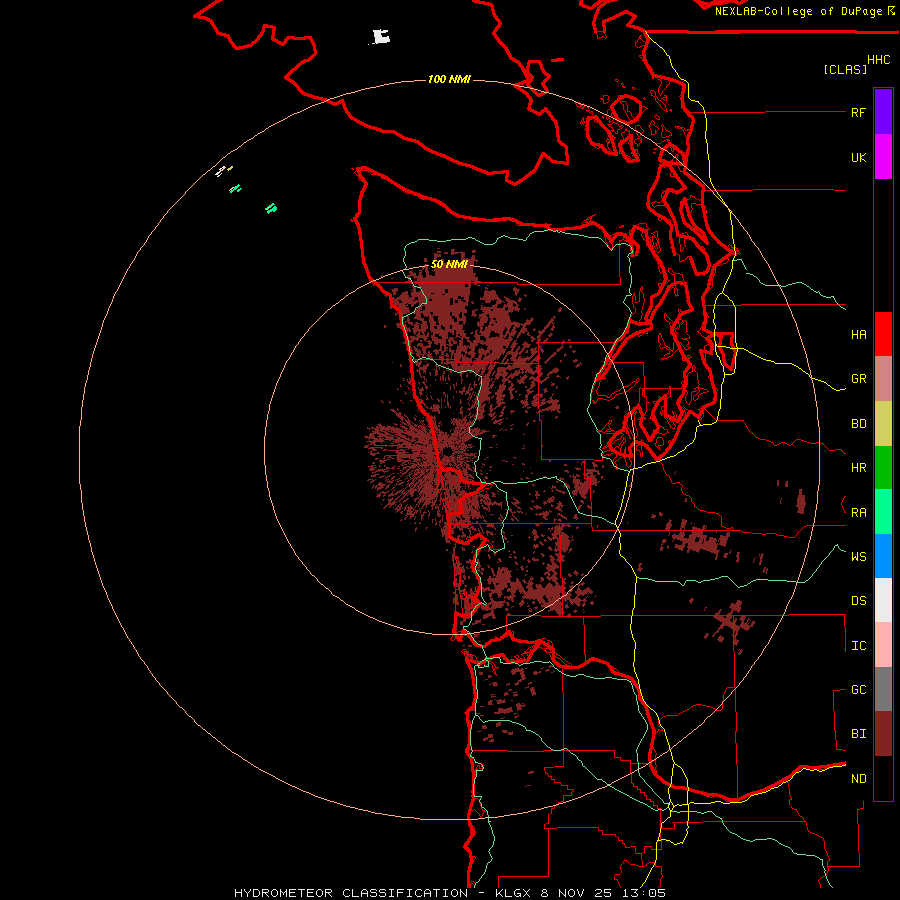Click the BD yellow legend color block
This screenshot has width=900, height=900.
click(883, 423)
